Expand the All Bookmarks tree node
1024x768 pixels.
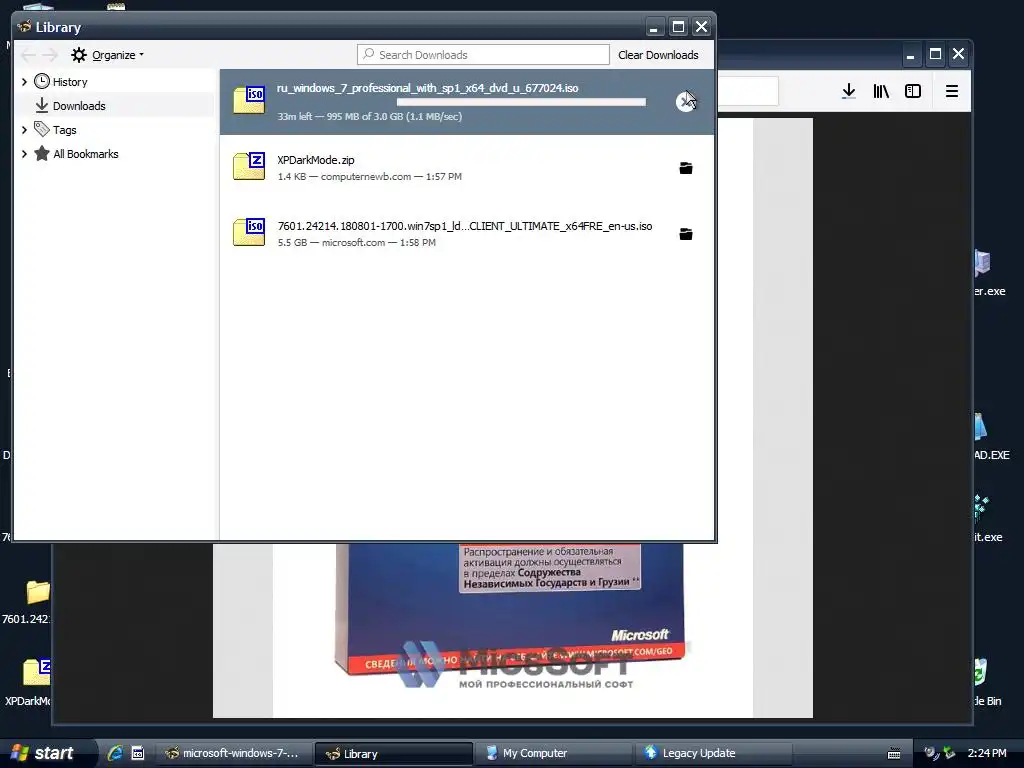pos(24,154)
